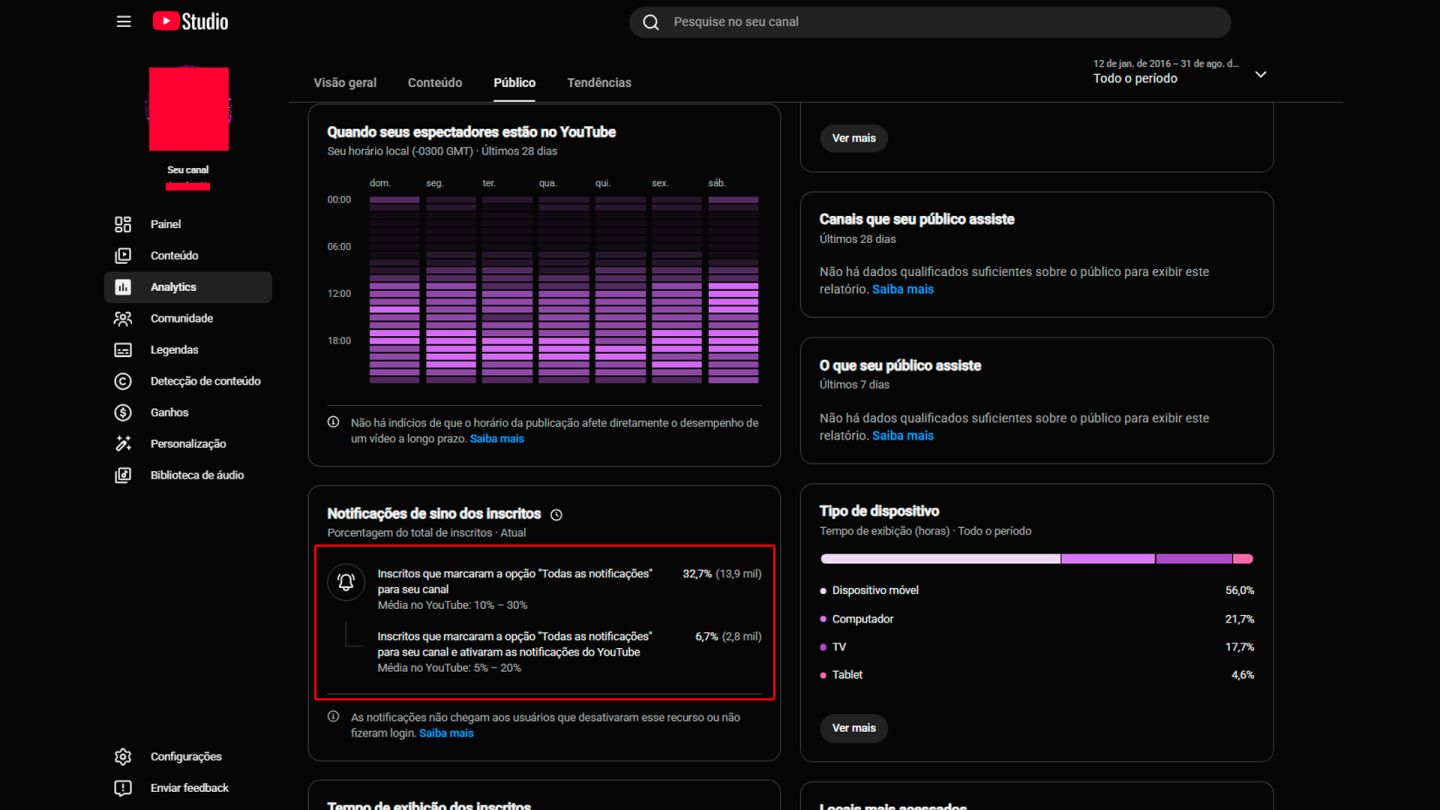Screen dimensions: 1440x810
Task: Select the Público tab
Action: (x=514, y=83)
